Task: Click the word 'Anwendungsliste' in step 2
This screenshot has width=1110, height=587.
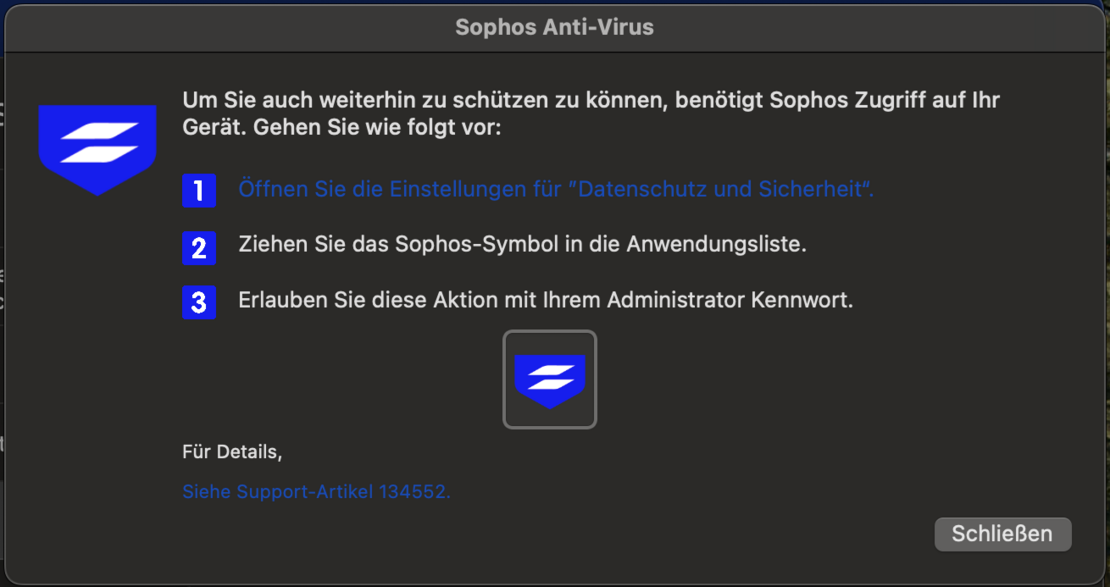Action: pyautogui.click(x=716, y=244)
